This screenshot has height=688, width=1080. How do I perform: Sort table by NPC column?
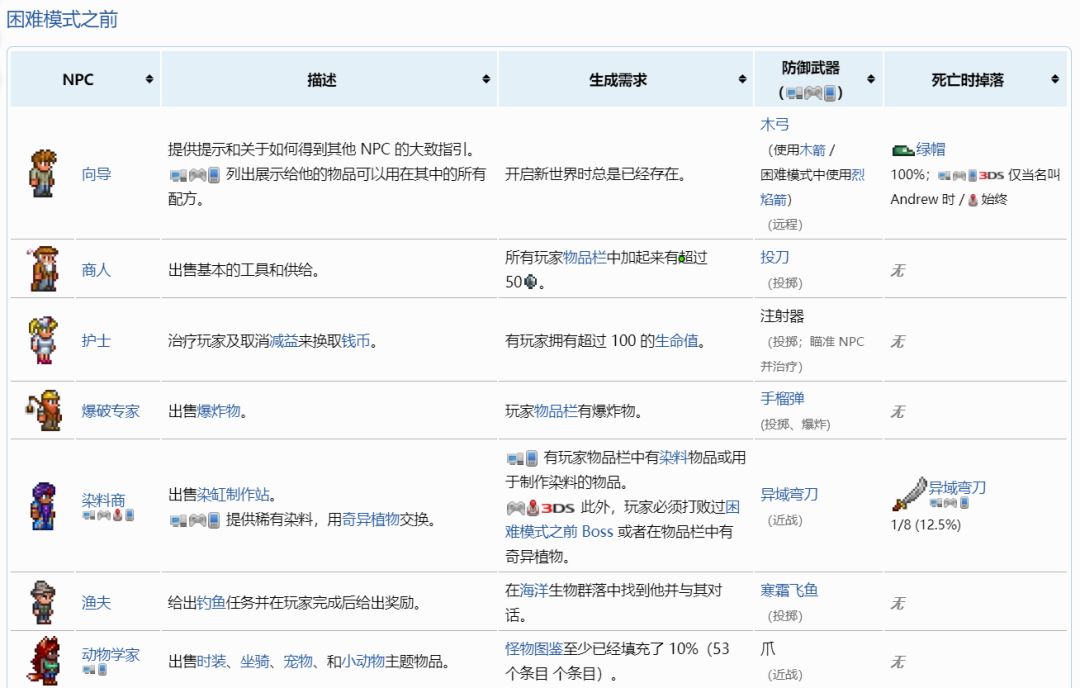149,79
